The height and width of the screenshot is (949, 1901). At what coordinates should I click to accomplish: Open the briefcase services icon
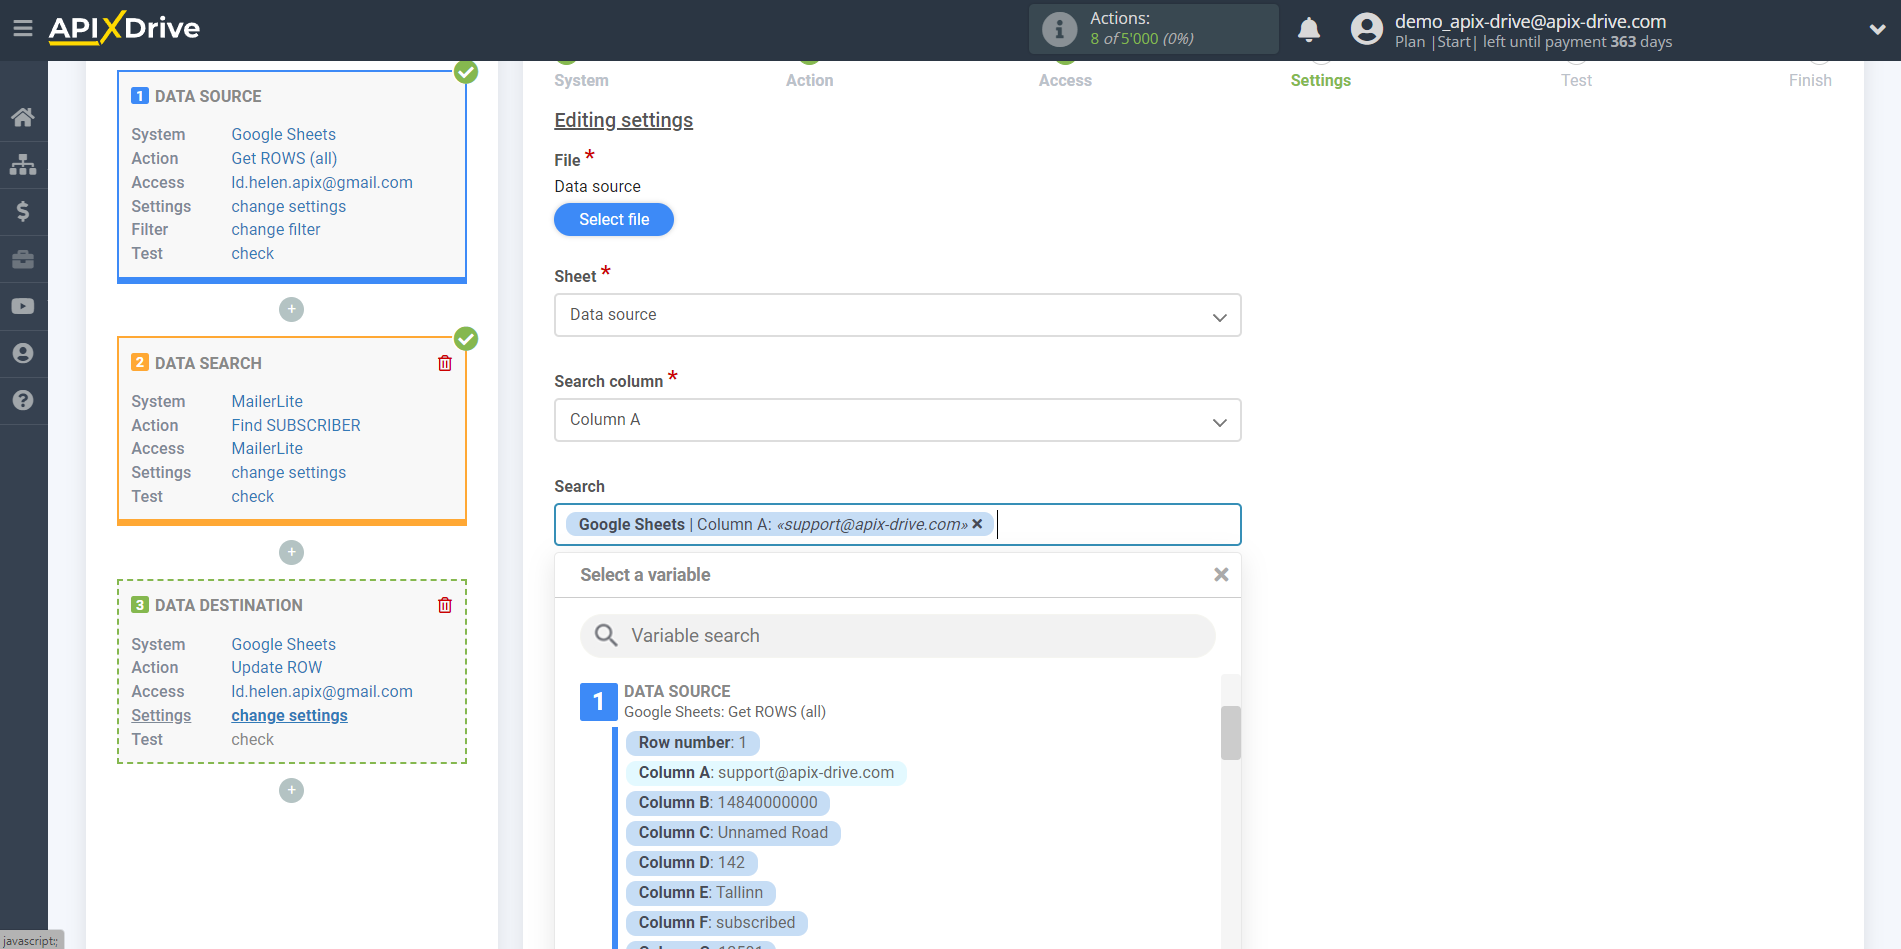[23, 259]
